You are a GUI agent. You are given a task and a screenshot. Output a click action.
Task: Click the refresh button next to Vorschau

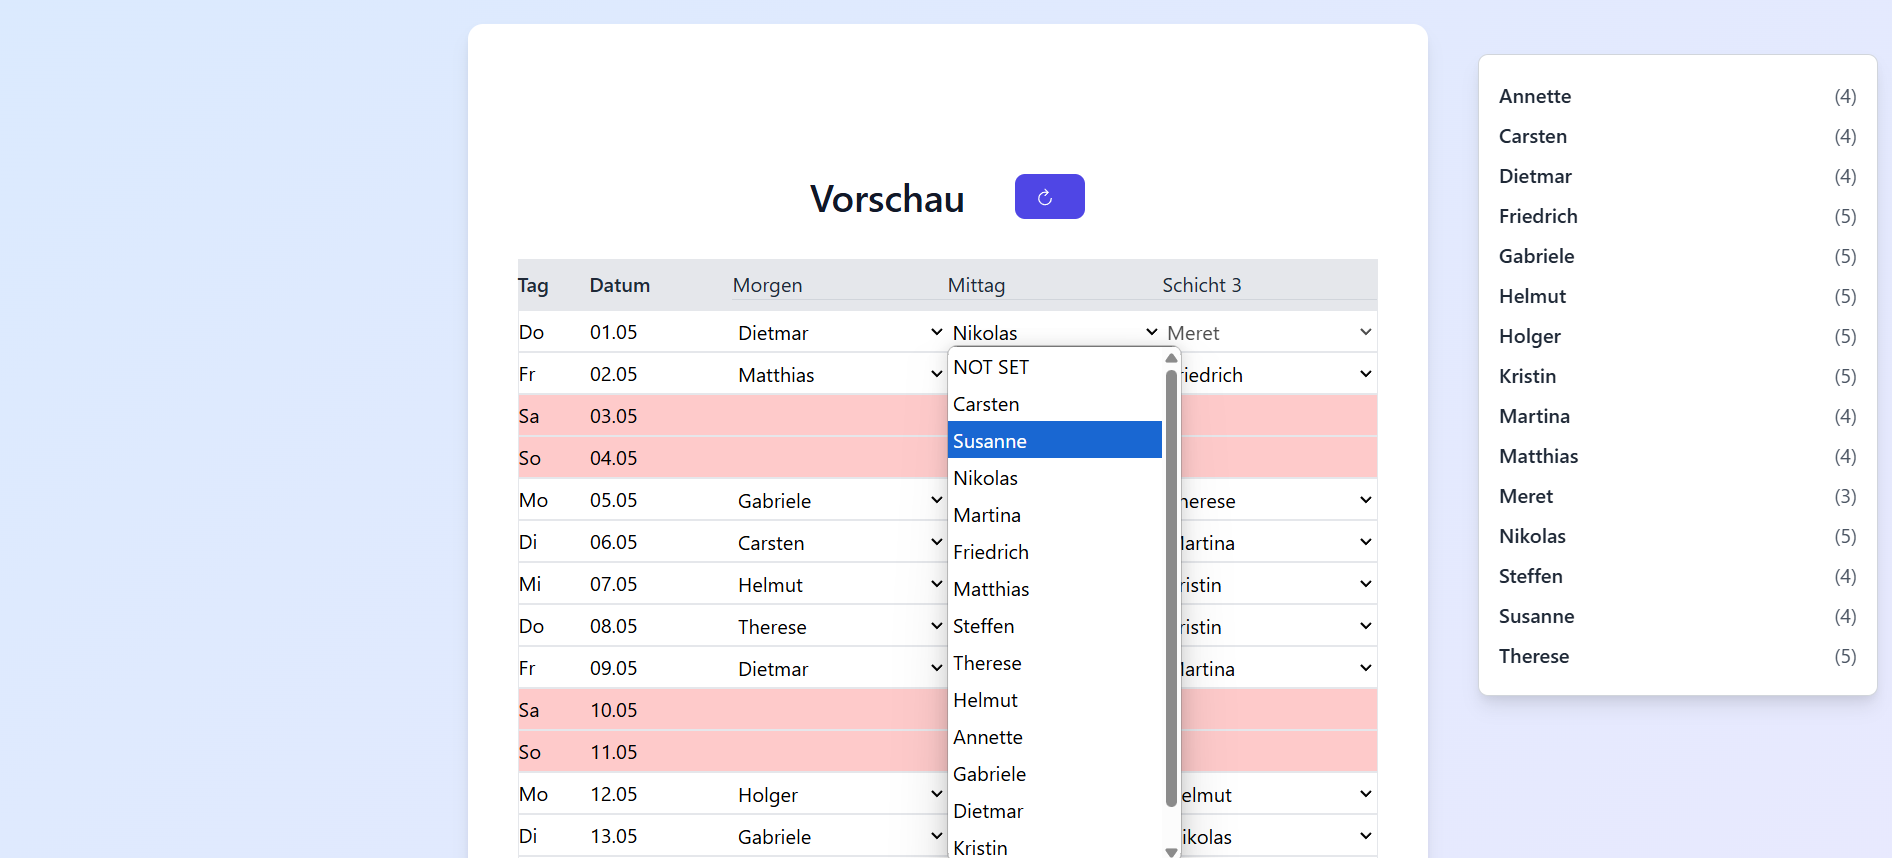click(1049, 197)
